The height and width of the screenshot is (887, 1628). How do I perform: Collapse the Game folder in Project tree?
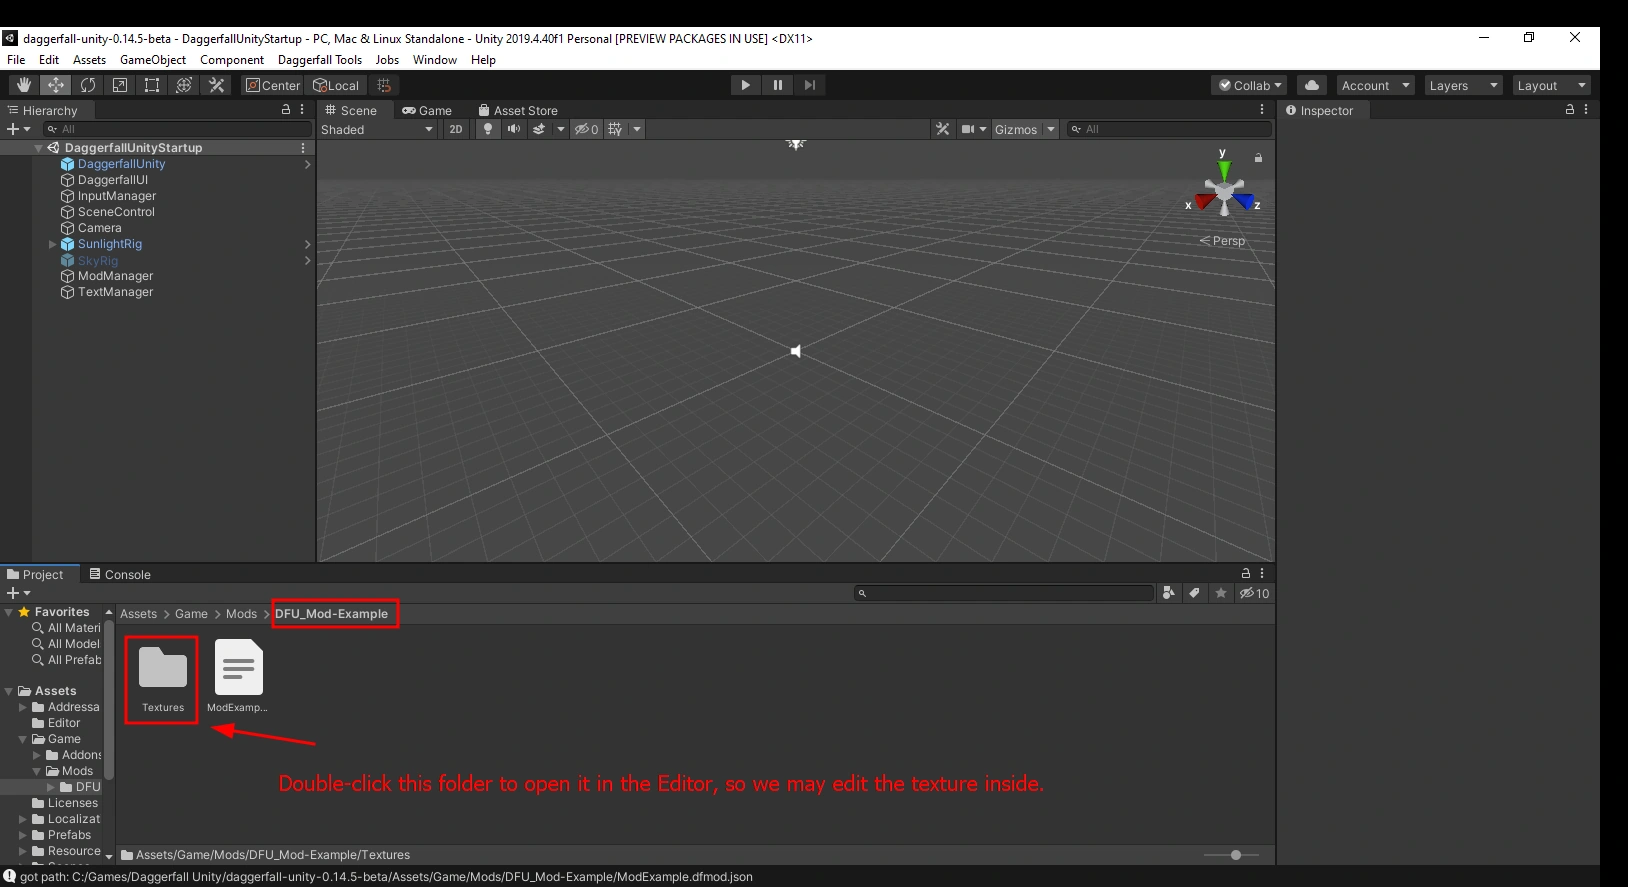pos(23,739)
